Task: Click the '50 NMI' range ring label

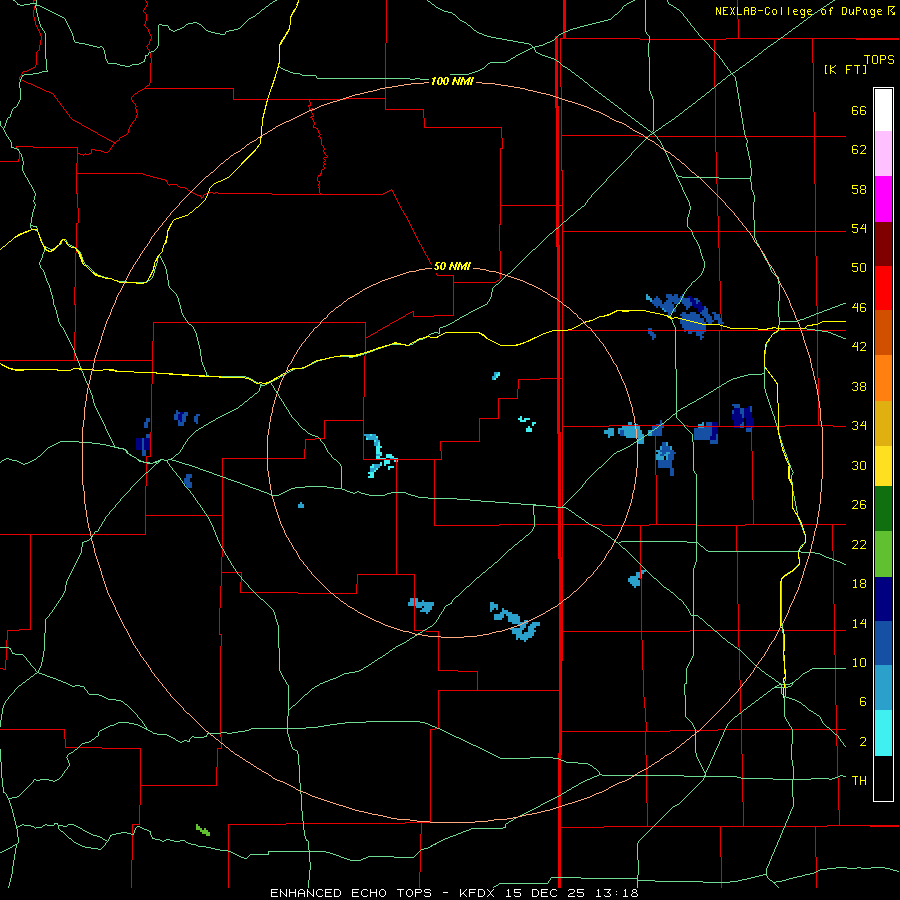Action: 452,266
